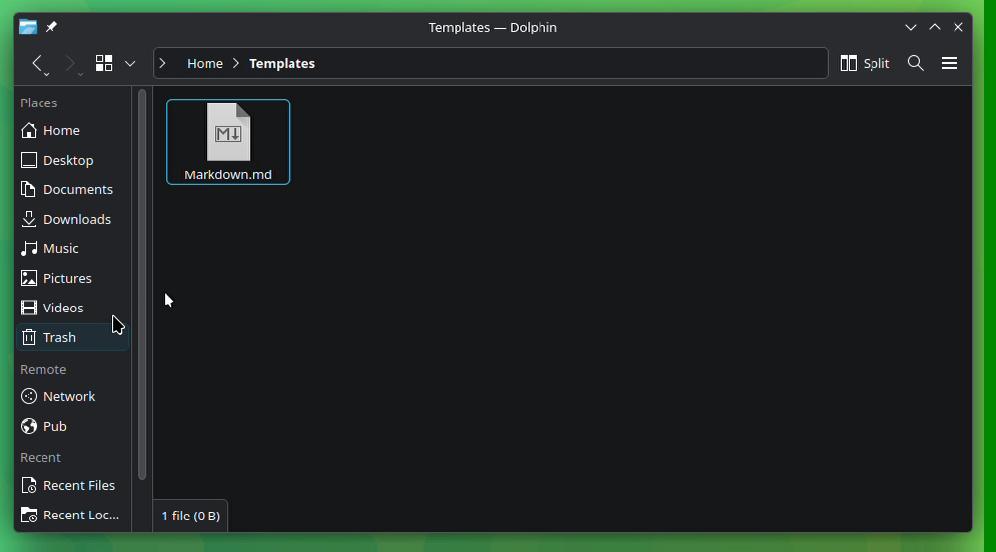
Task: Select the Markdown.md file
Action: pyautogui.click(x=228, y=142)
